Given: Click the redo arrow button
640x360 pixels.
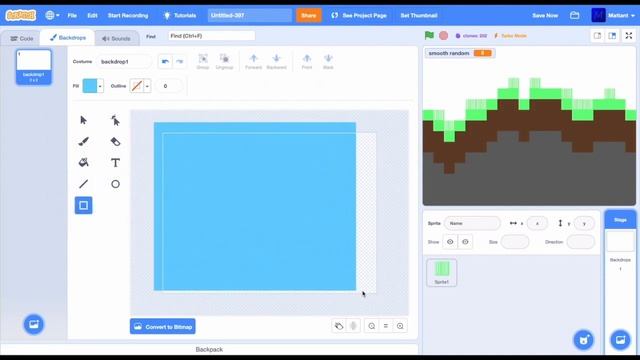Looking at the screenshot, I should click(179, 62).
